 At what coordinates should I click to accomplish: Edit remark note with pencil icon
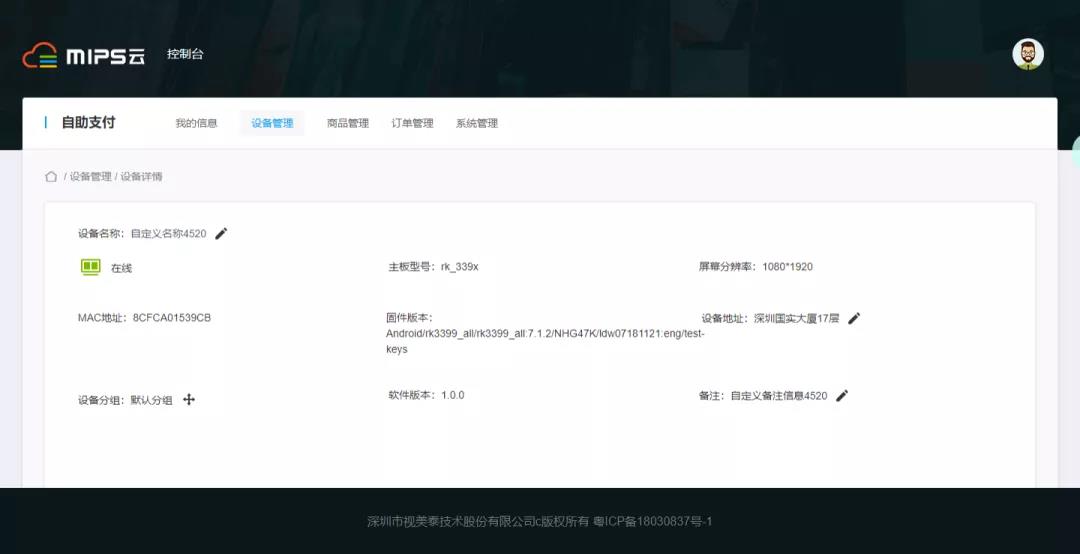click(842, 396)
